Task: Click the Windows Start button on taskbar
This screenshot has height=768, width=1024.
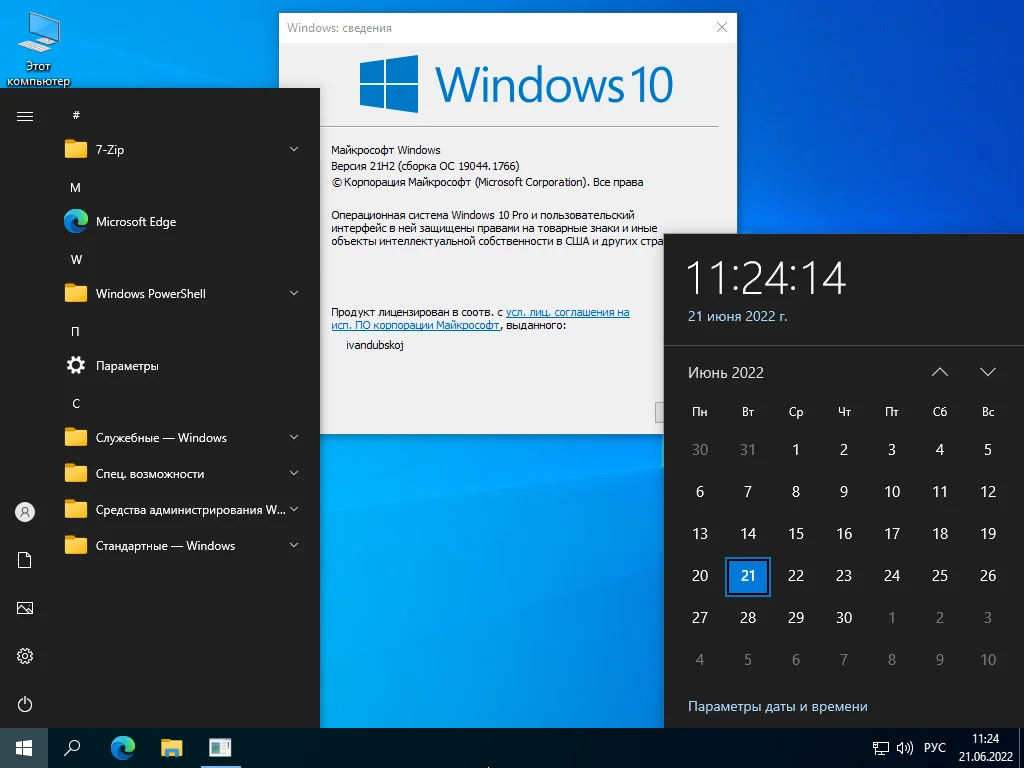Action: [24, 747]
